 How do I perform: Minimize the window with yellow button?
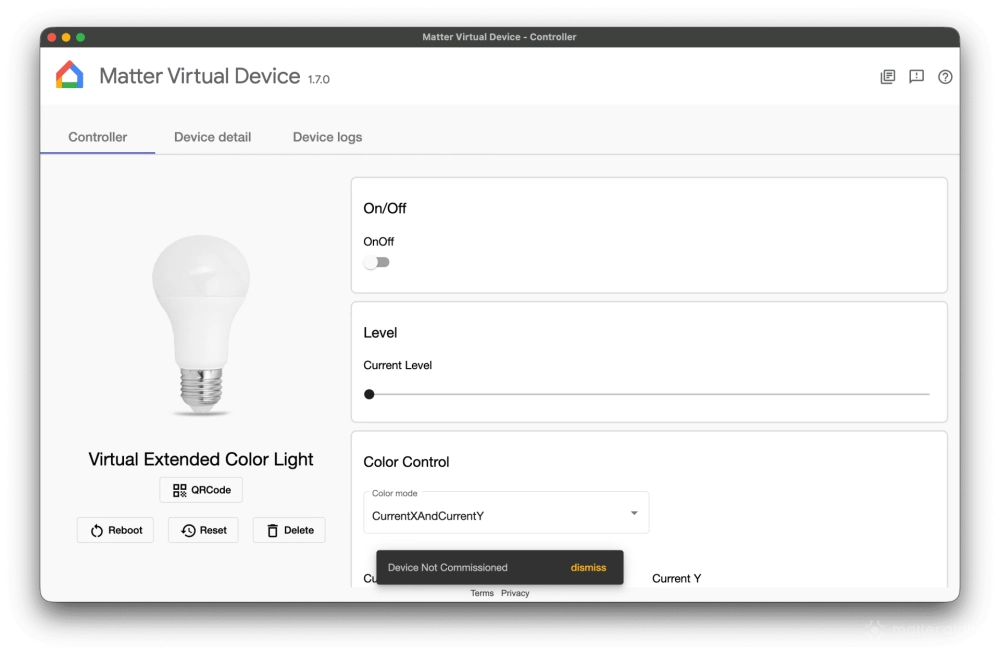pos(66,37)
